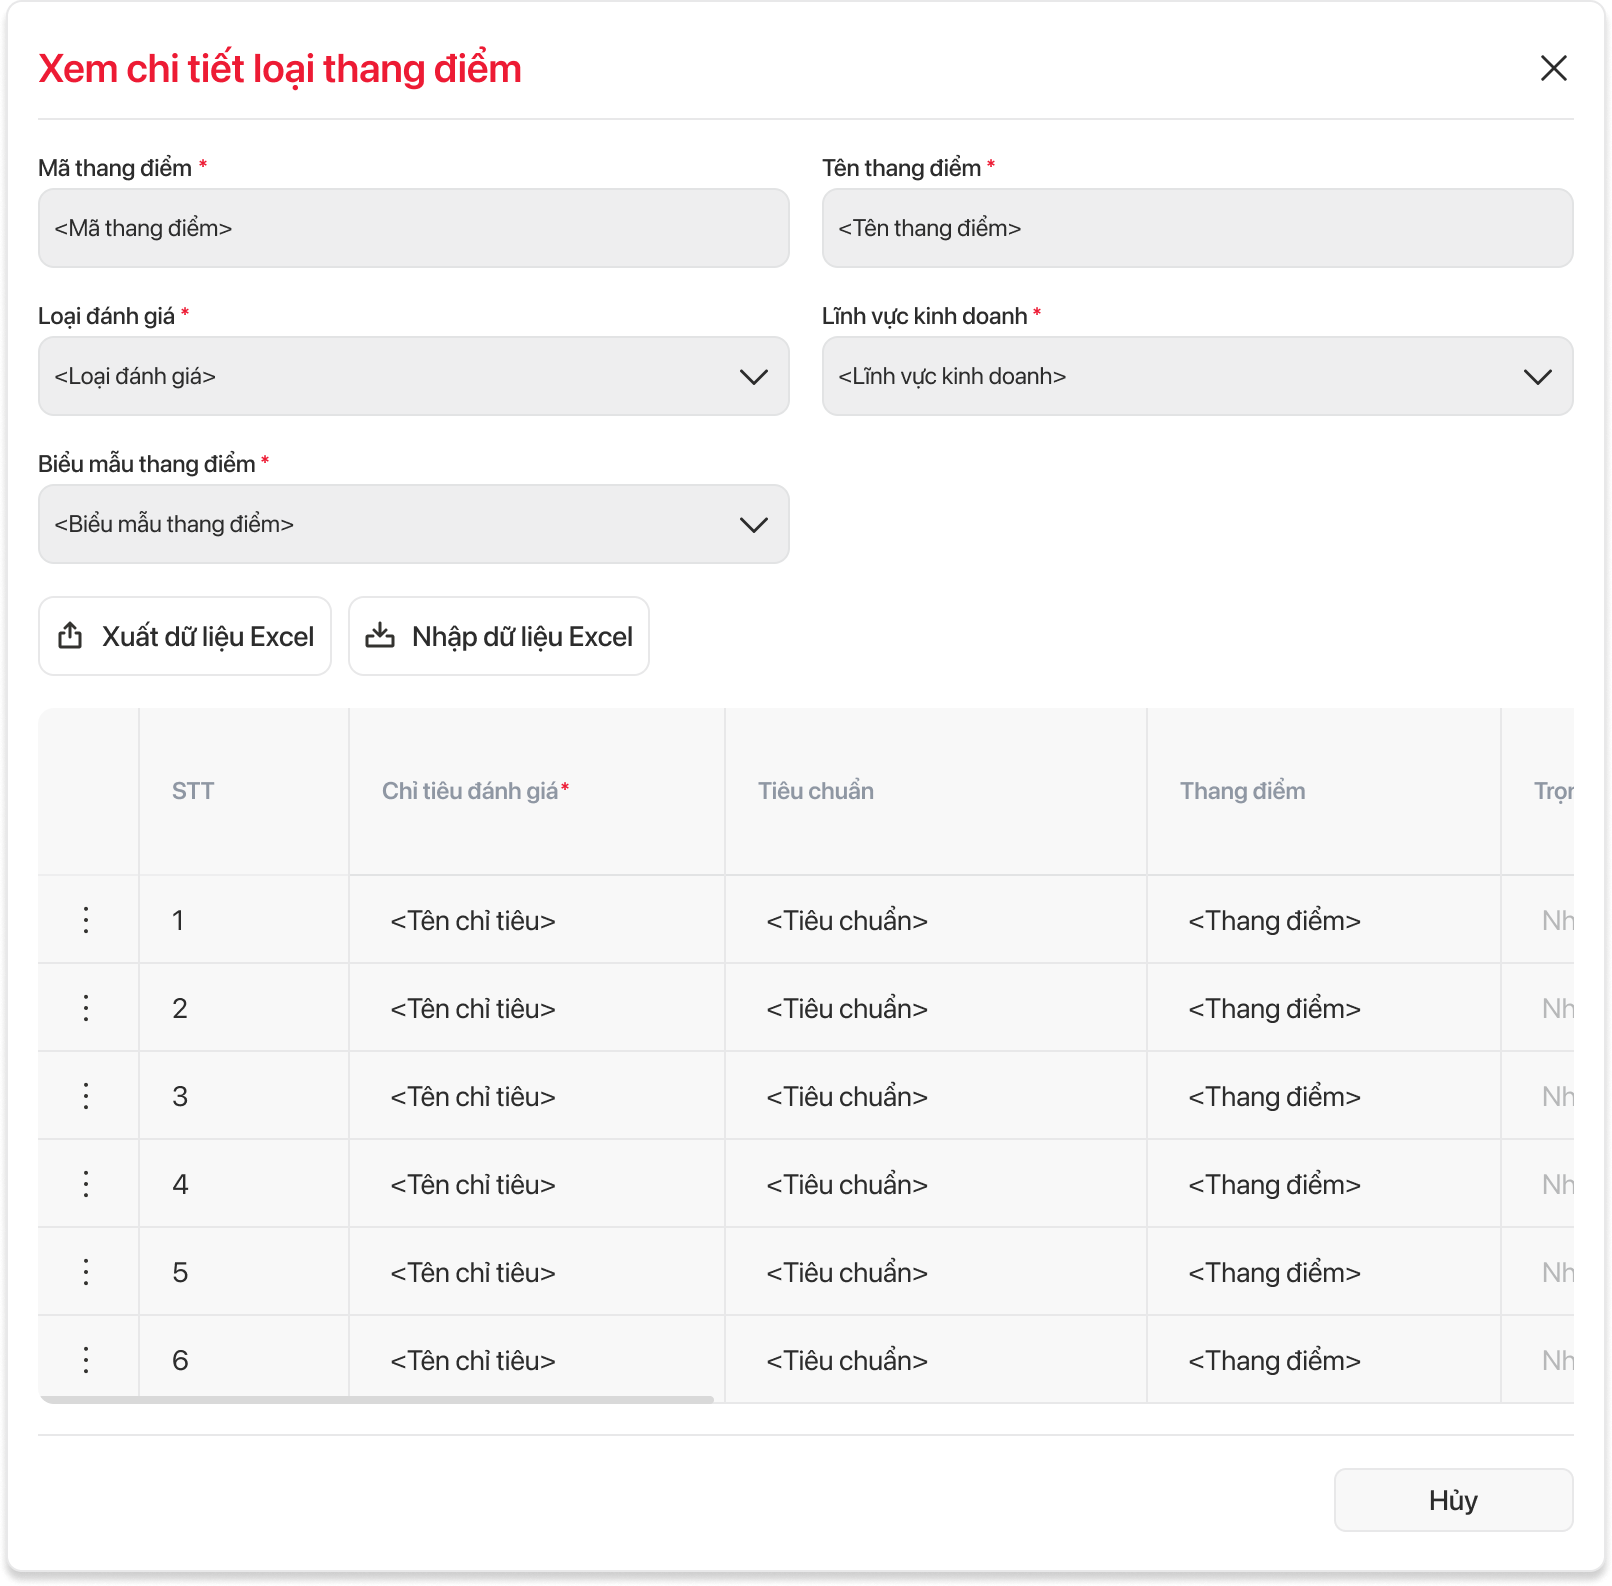Click the three-dot menu for row 1
The height and width of the screenshot is (1586, 1612).
point(86,920)
